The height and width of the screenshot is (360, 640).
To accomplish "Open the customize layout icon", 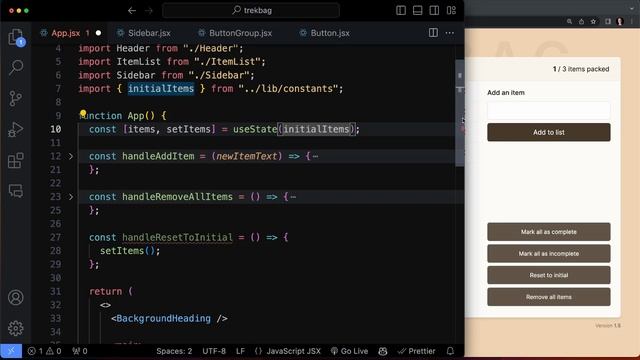I will click(x=451, y=11).
